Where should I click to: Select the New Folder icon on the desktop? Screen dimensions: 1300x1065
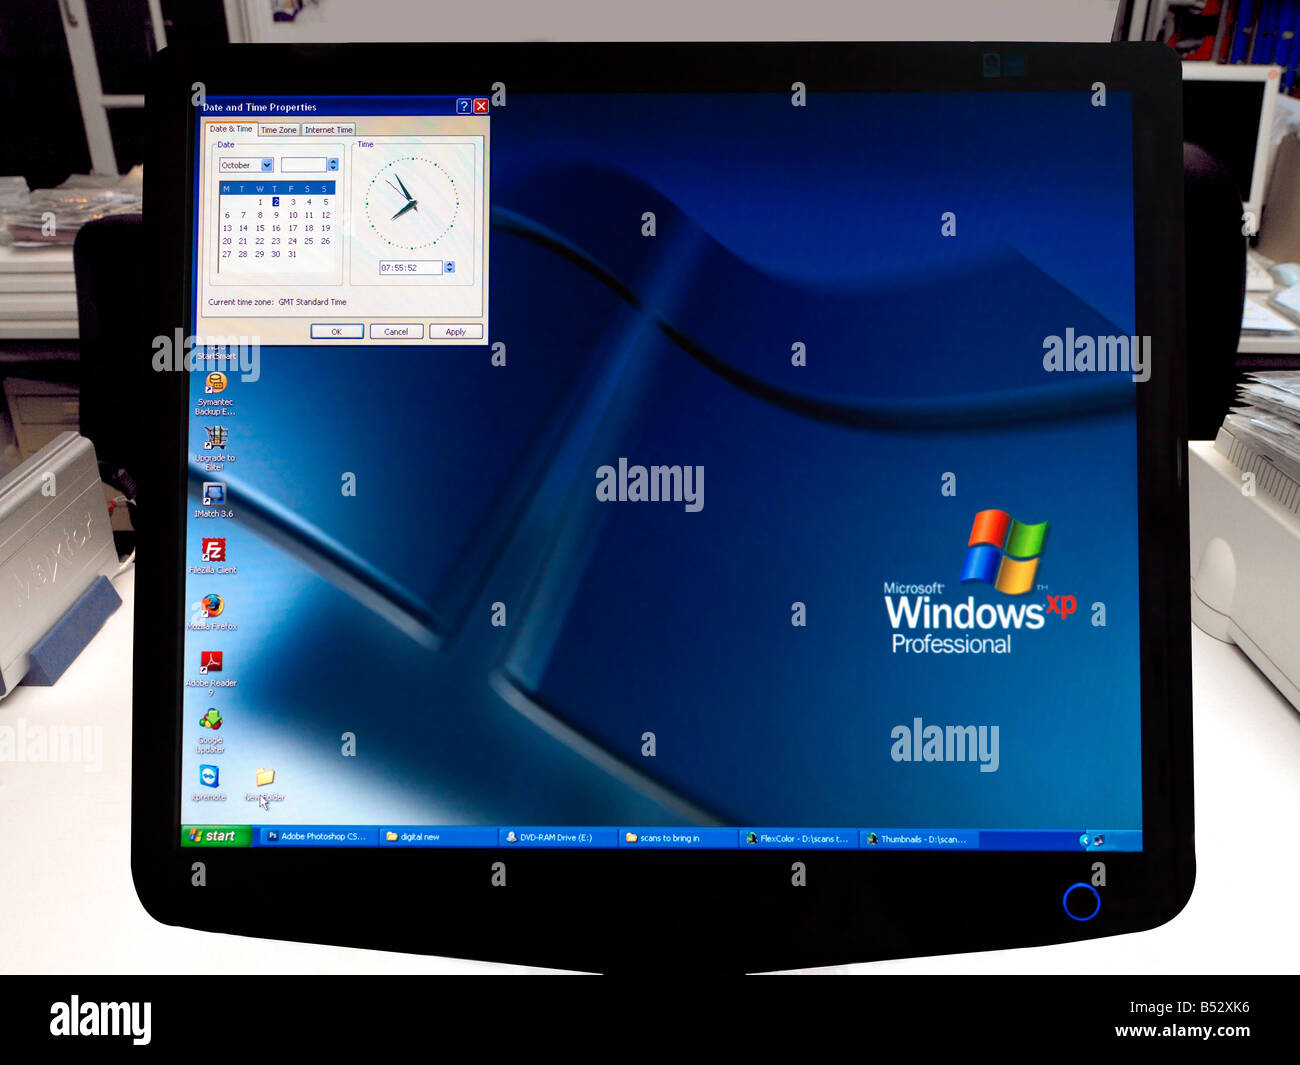coord(265,779)
